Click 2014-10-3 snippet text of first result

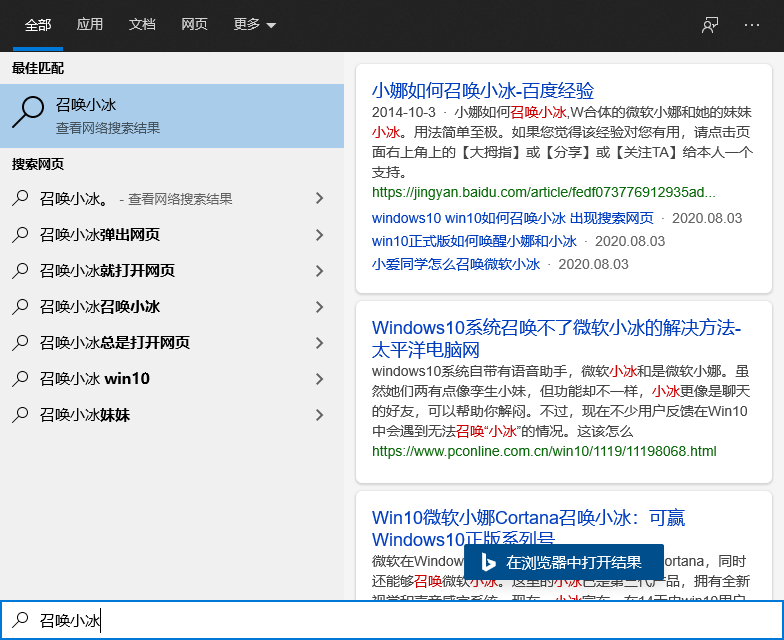click(562, 142)
